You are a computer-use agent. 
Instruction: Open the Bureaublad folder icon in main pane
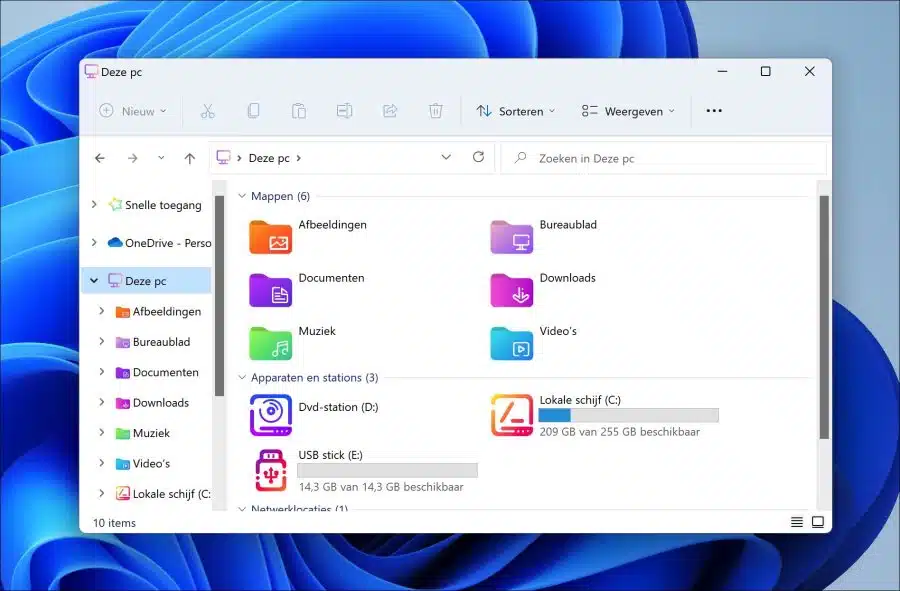(x=511, y=236)
